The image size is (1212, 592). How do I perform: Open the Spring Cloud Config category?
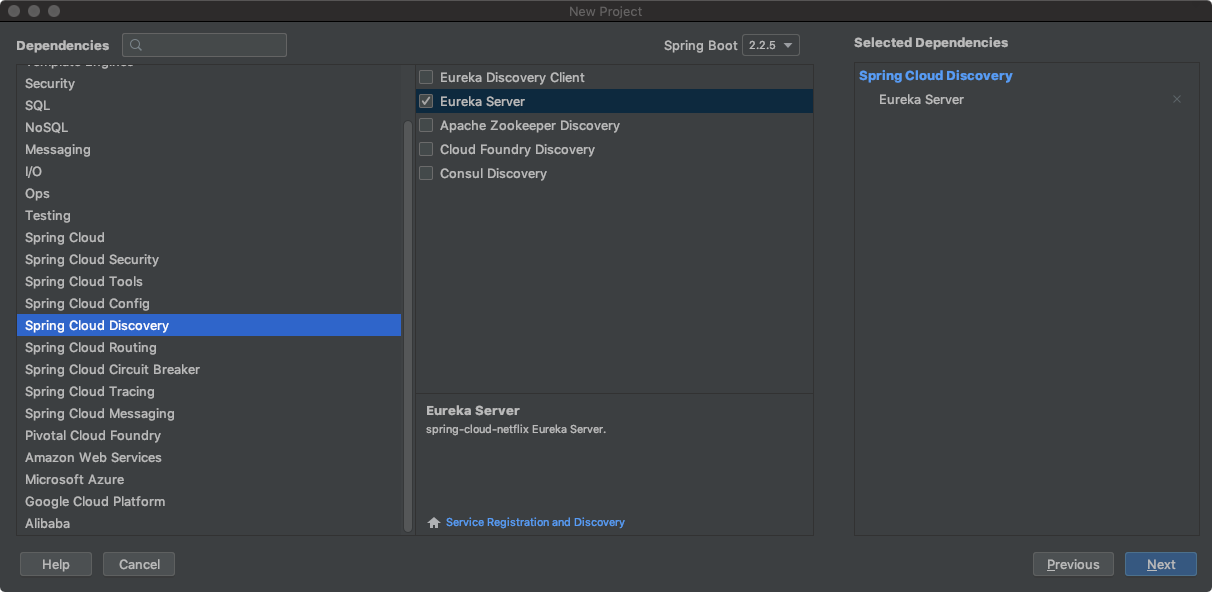(87, 303)
